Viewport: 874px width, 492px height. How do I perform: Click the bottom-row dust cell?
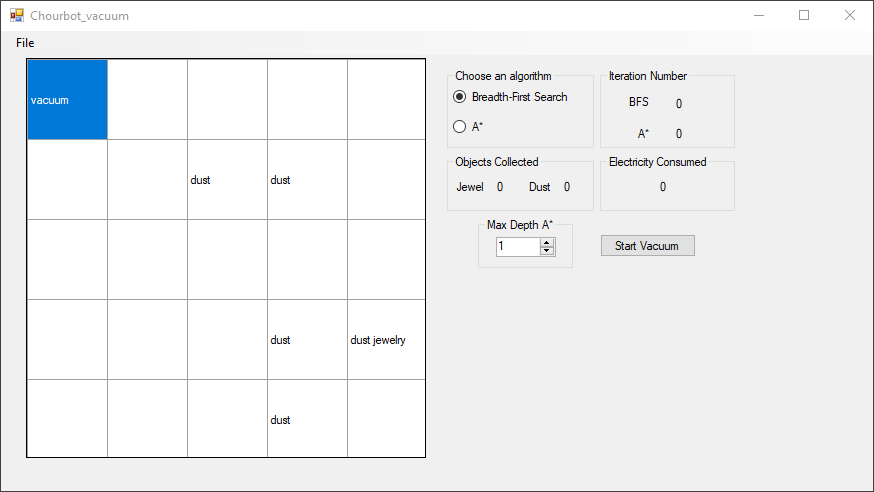[307, 419]
